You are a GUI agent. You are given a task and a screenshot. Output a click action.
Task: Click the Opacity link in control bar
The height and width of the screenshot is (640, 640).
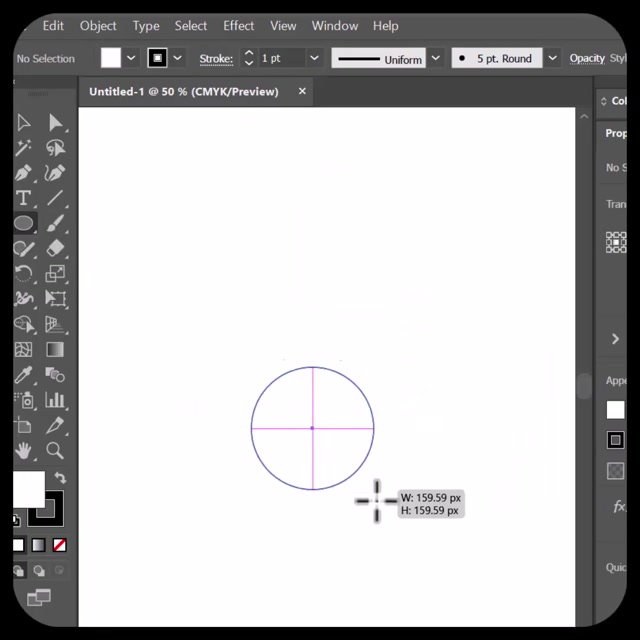pyautogui.click(x=587, y=59)
